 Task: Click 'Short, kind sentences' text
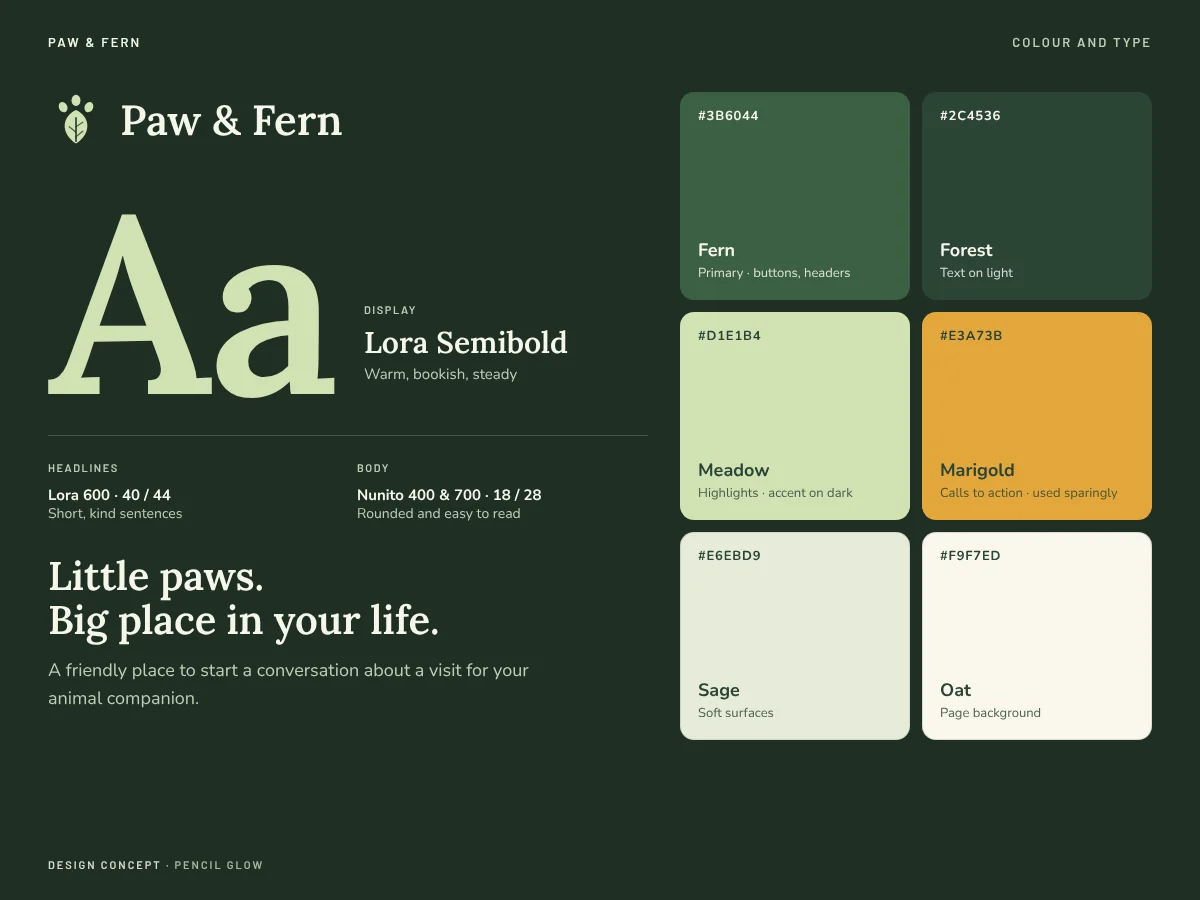pos(115,513)
